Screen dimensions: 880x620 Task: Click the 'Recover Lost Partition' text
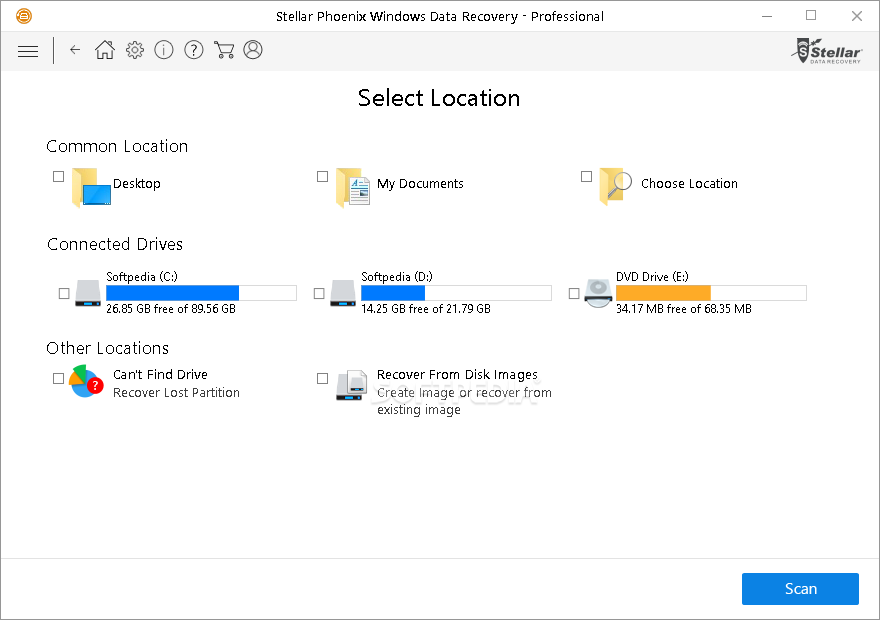(x=176, y=392)
